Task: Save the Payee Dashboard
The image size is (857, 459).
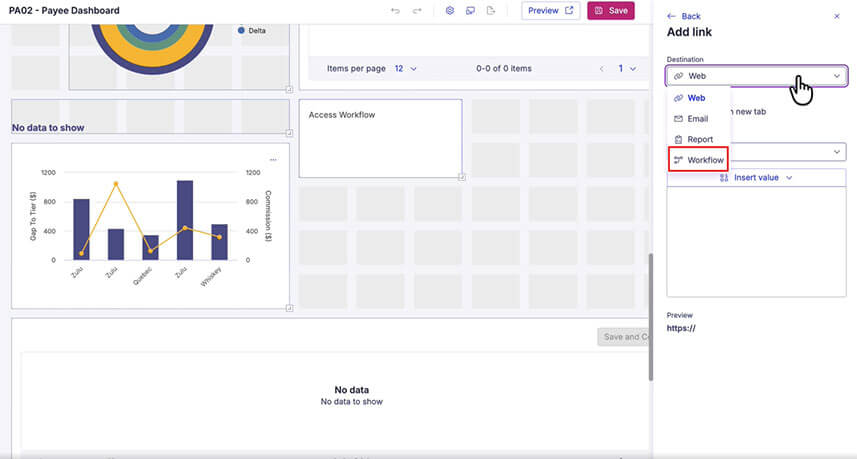Action: pyautogui.click(x=611, y=10)
